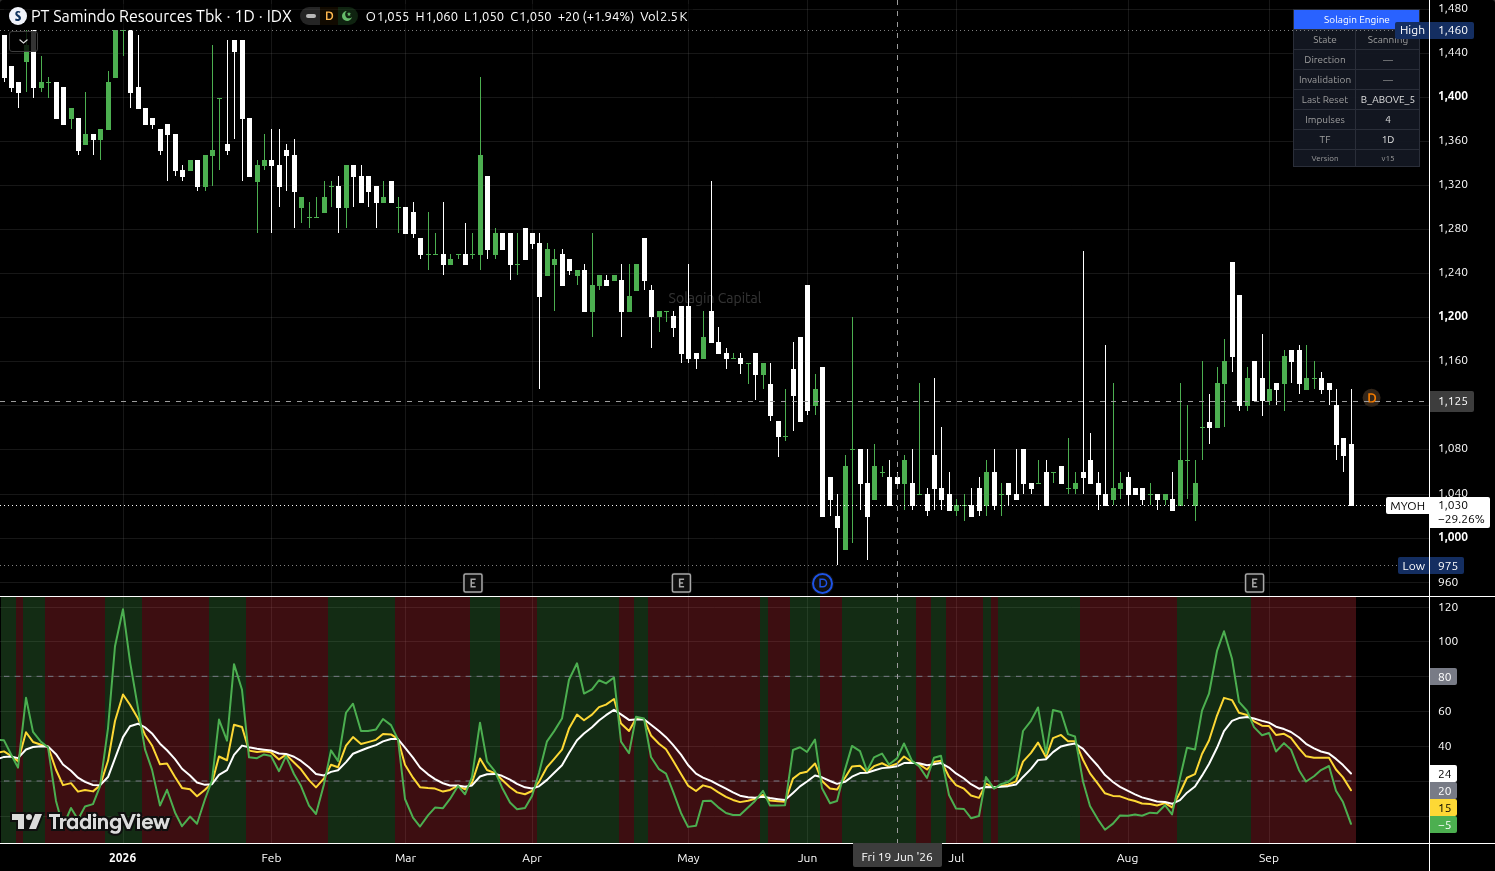The width and height of the screenshot is (1495, 871).
Task: Click the blue D dividend marker in June
Action: [x=822, y=583]
